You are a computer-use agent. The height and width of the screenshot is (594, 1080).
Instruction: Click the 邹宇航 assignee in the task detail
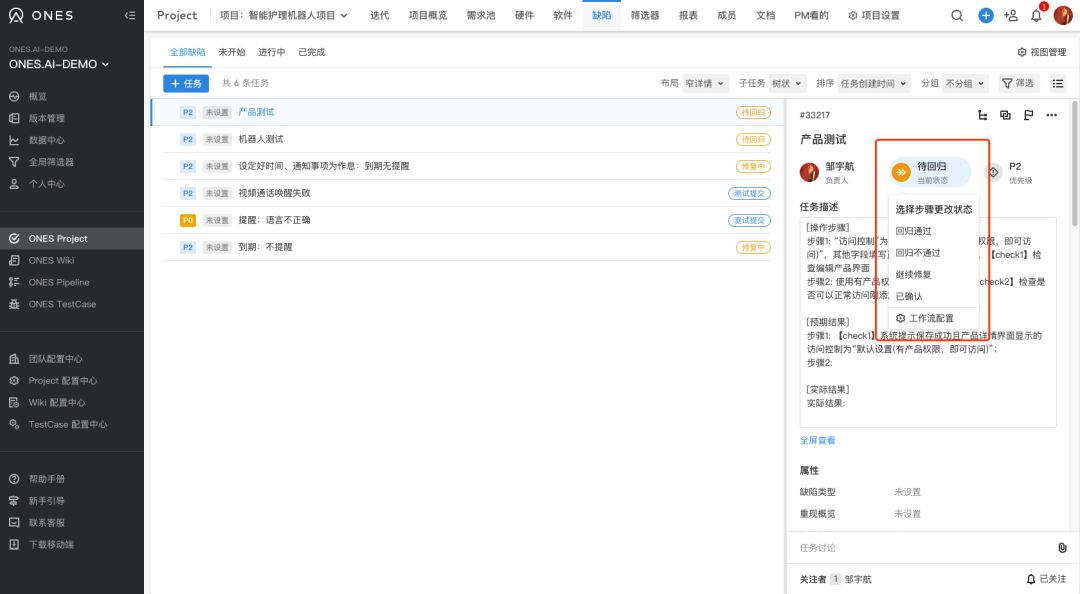(x=828, y=172)
